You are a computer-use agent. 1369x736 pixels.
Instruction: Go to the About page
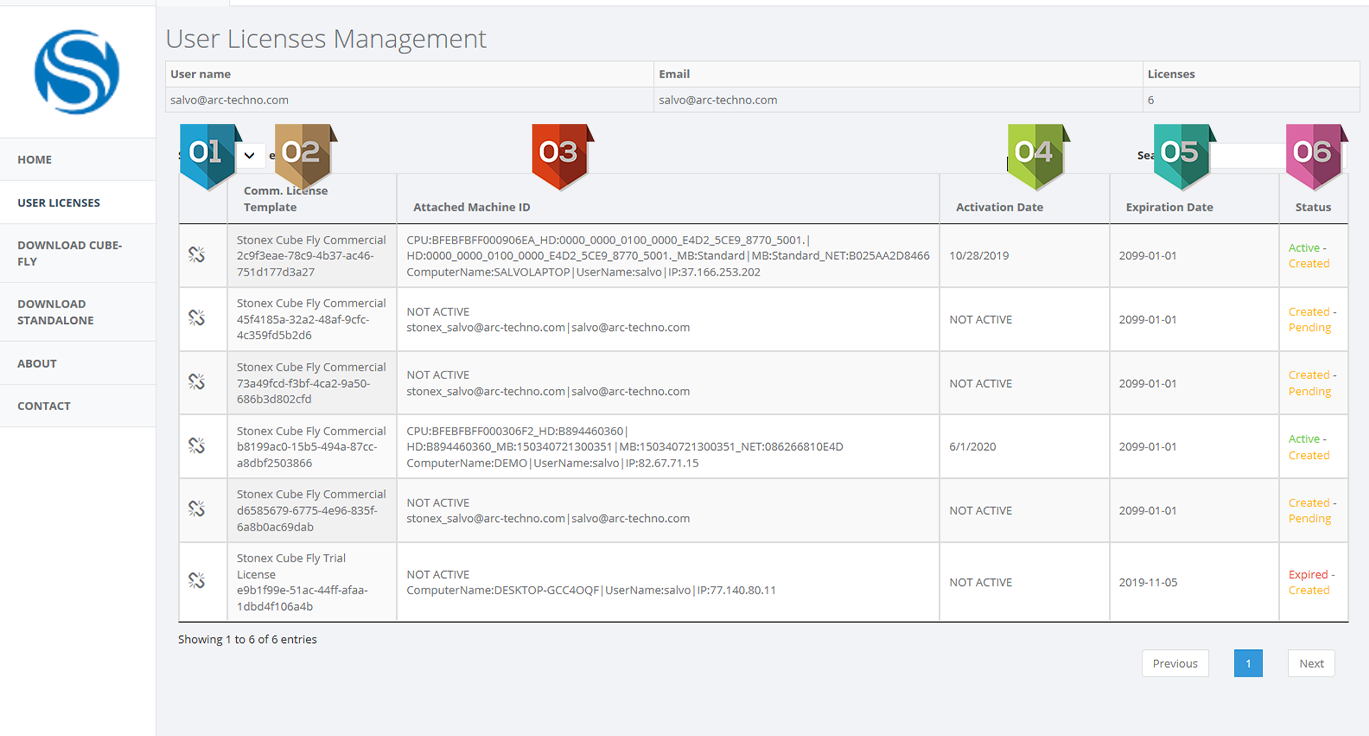[x=78, y=364]
